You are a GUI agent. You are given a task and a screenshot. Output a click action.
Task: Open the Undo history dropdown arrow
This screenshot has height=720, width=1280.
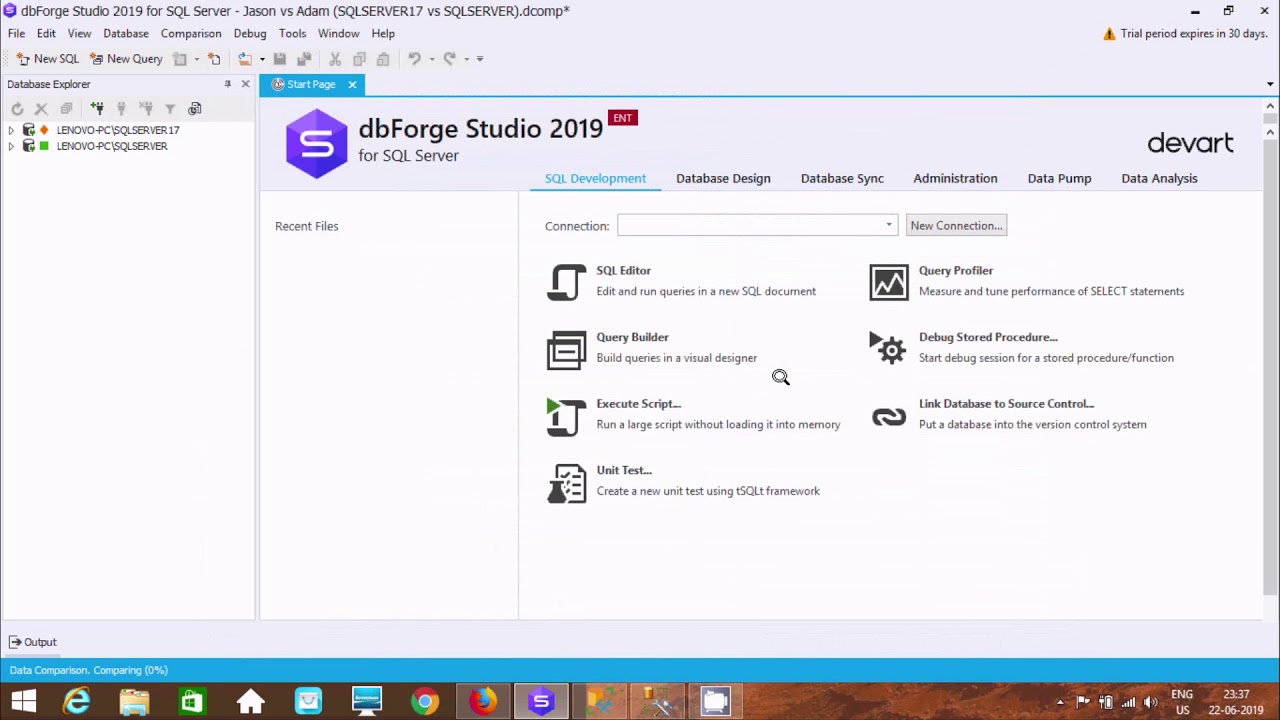(x=432, y=59)
